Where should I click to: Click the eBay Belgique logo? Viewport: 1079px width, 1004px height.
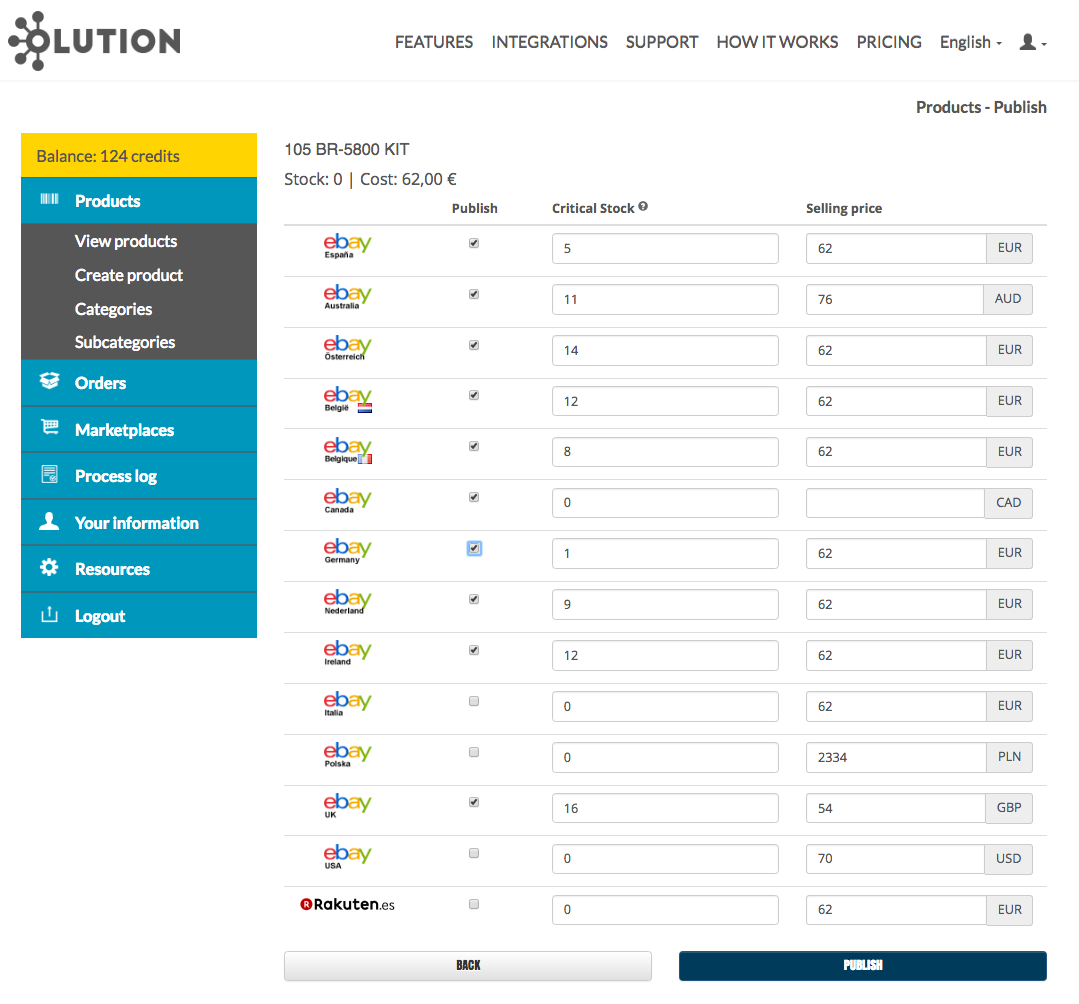click(348, 450)
